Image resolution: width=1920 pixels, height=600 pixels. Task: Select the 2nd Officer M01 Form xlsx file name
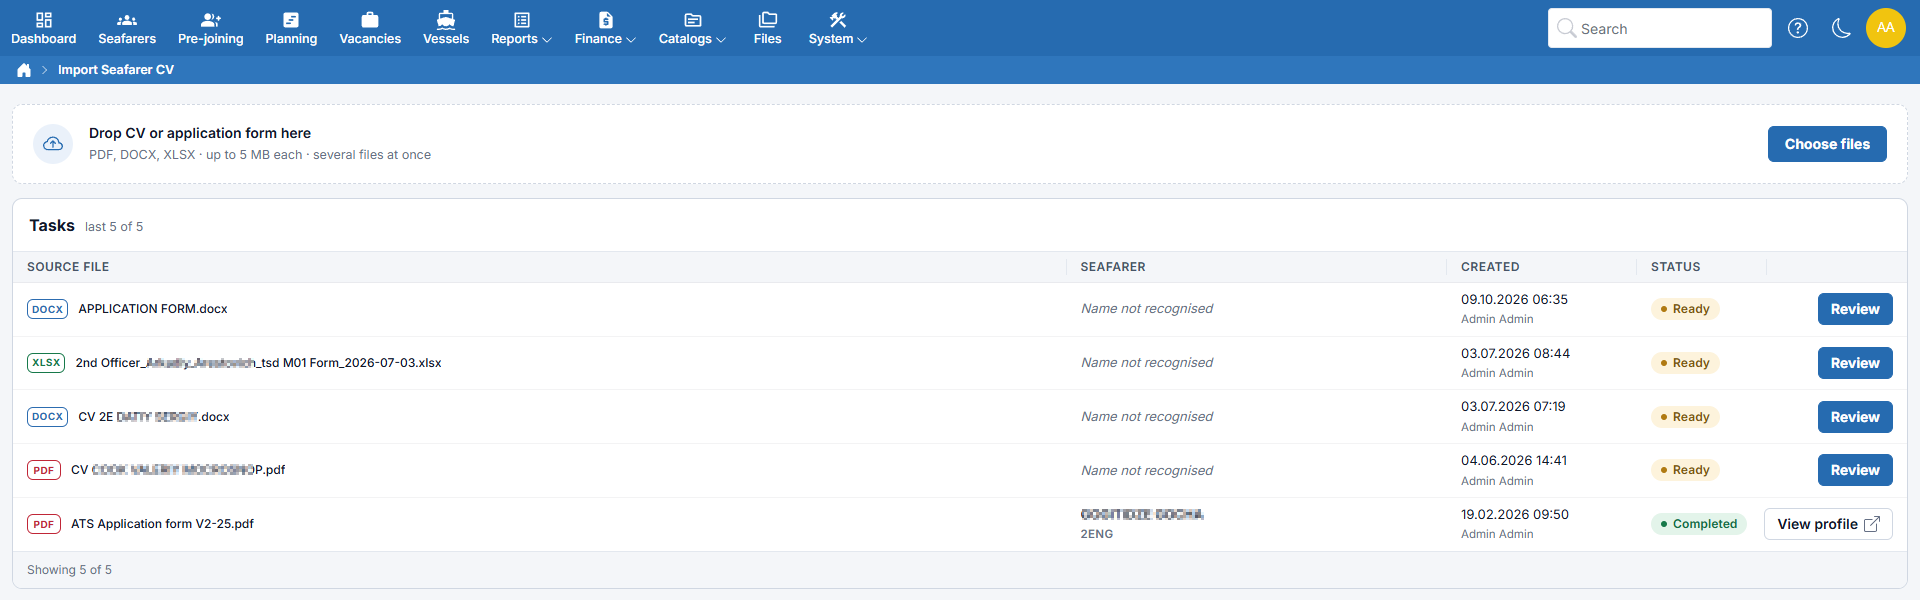258,363
